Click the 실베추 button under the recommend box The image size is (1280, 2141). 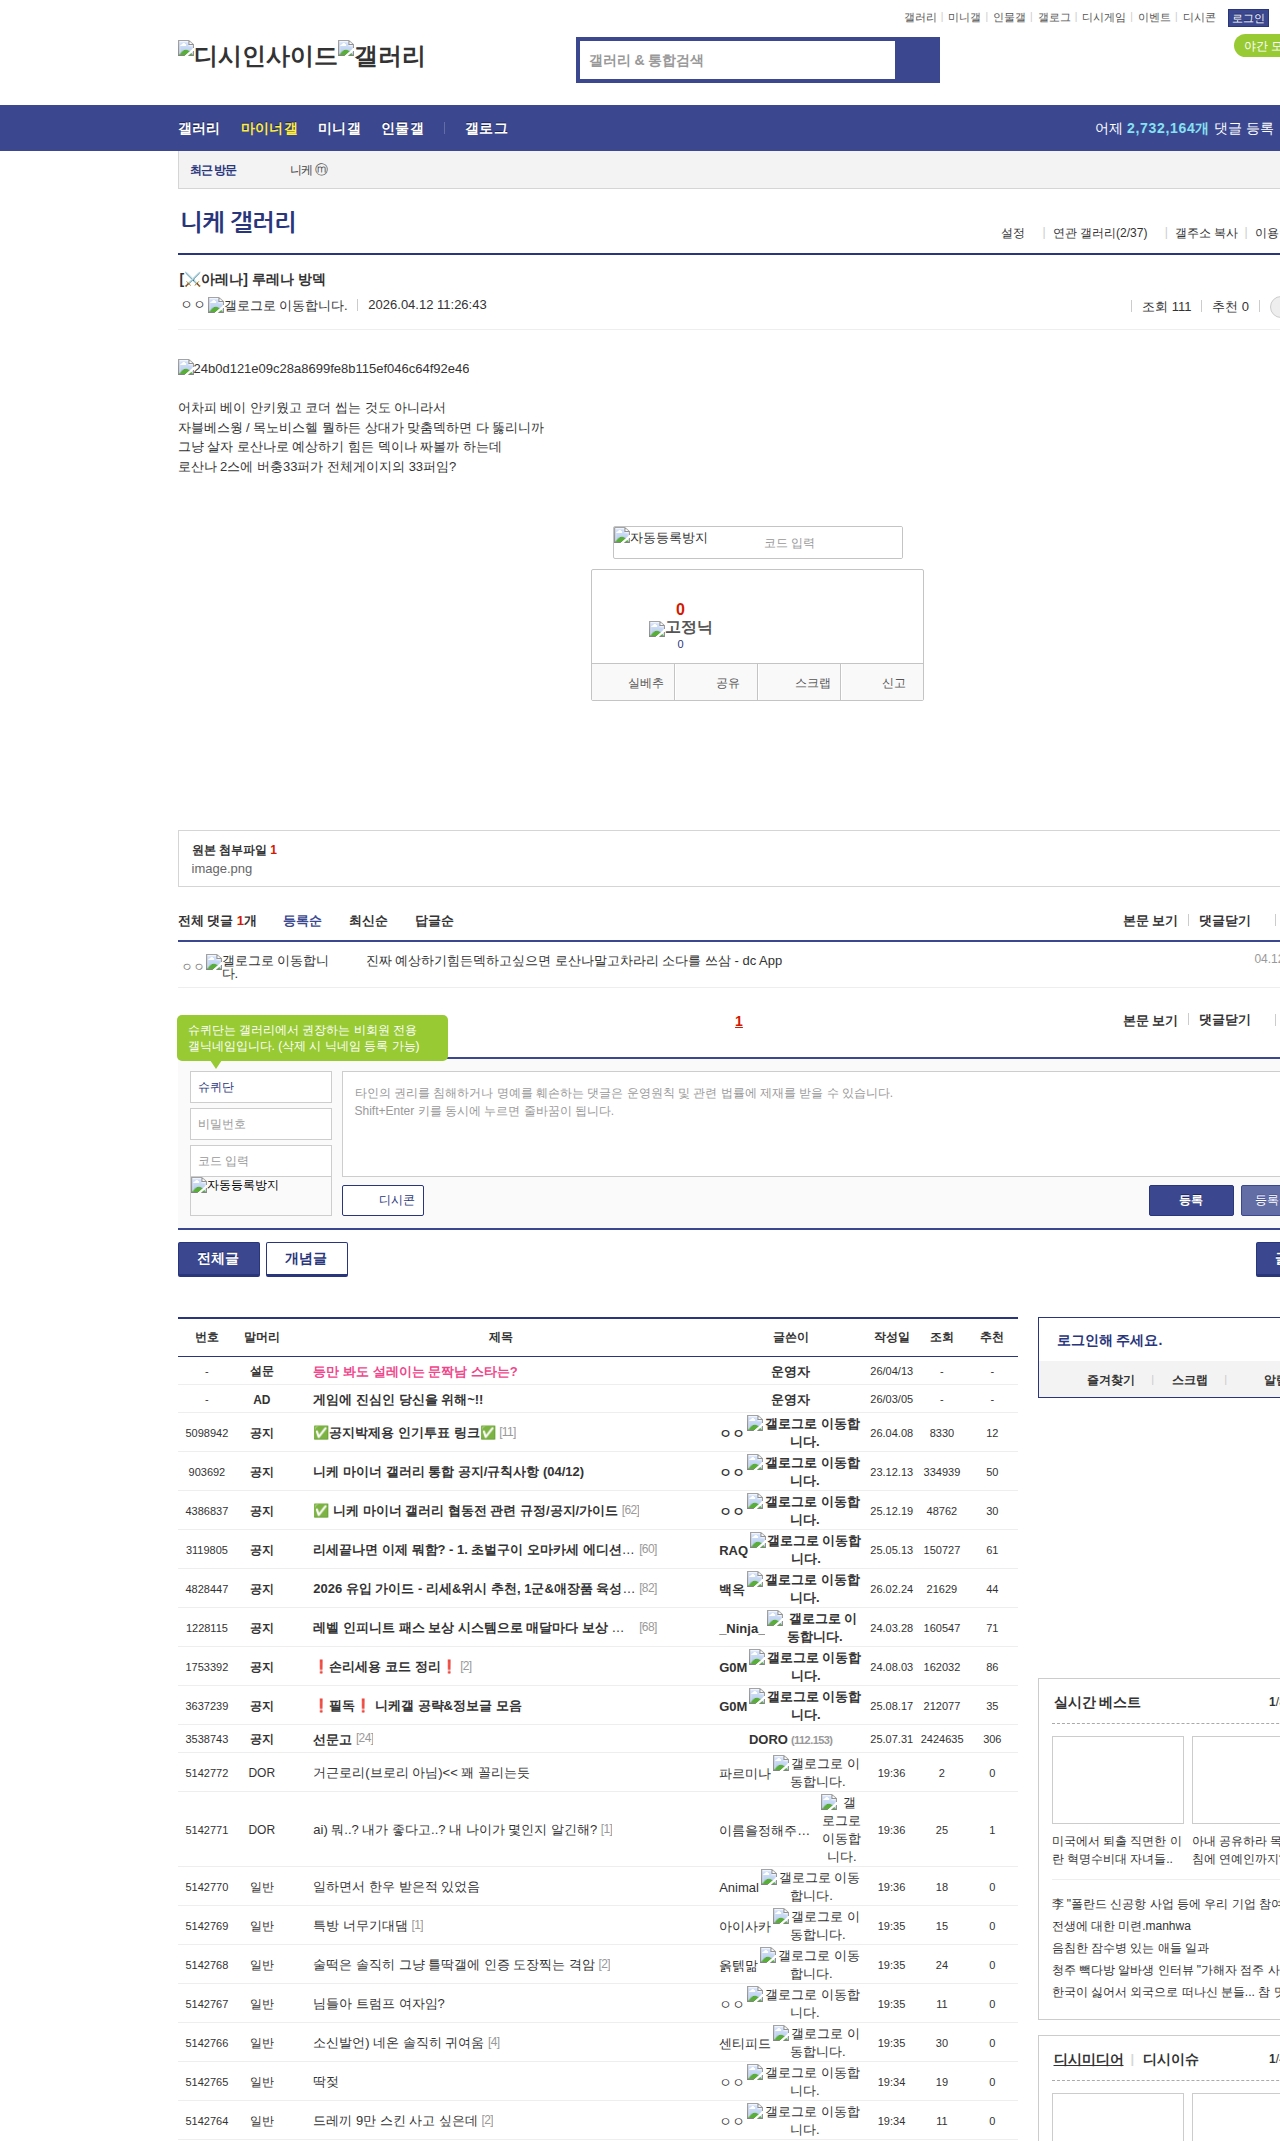point(645,683)
